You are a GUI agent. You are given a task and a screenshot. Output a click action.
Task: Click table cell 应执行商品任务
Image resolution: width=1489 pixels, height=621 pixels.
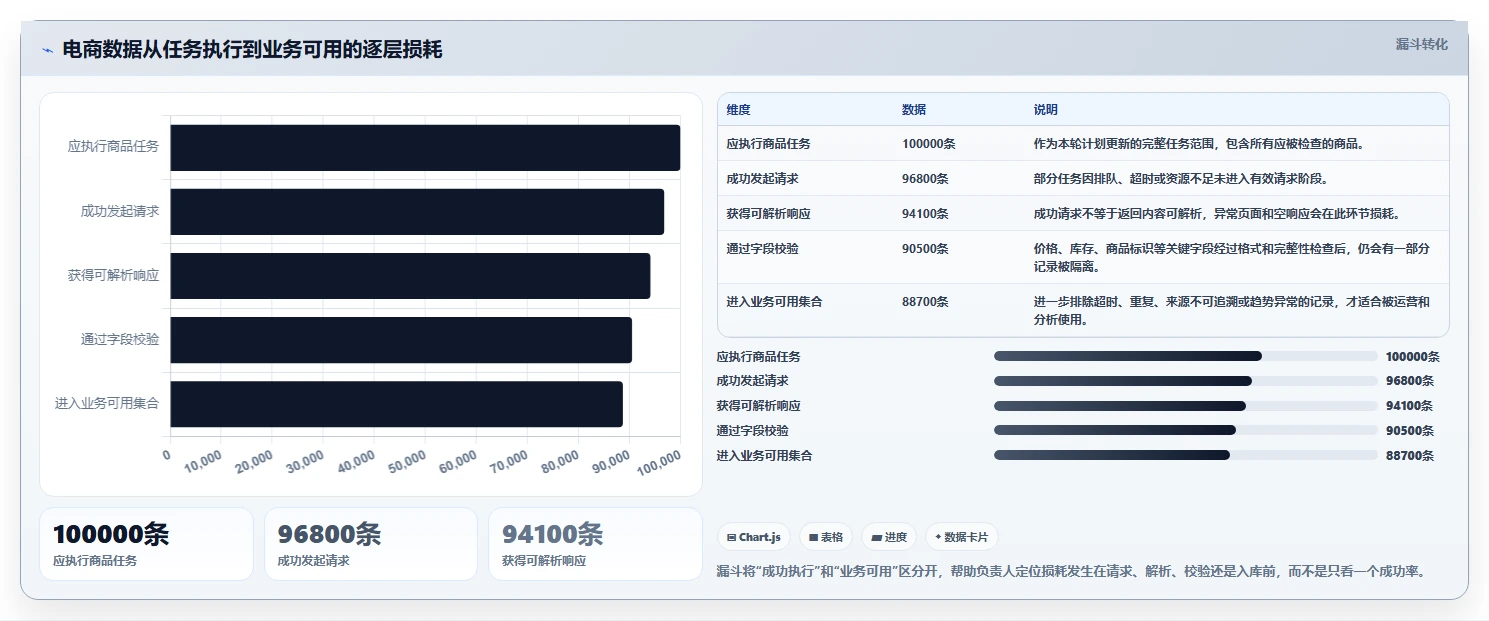pos(768,144)
